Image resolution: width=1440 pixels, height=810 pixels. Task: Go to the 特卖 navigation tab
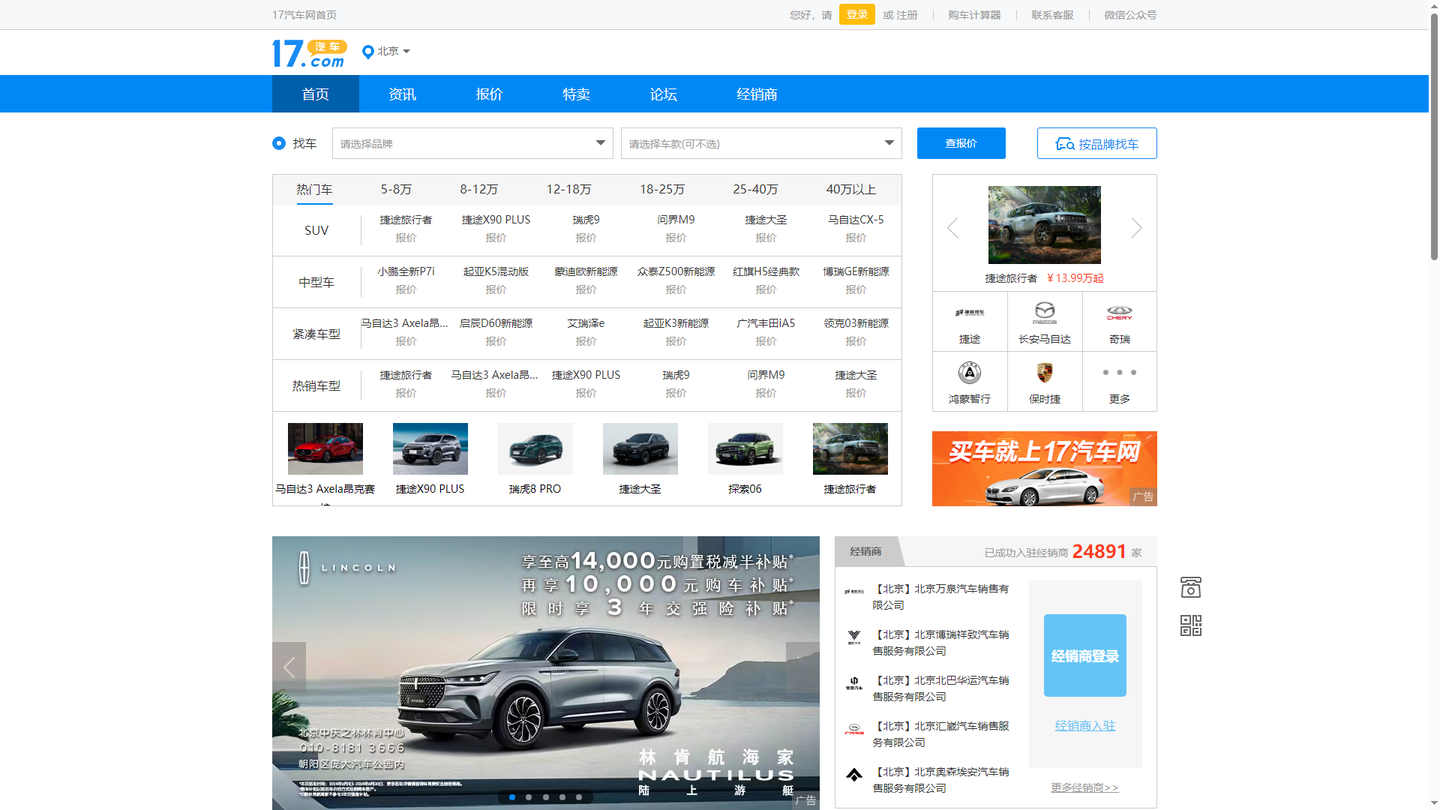pos(576,94)
